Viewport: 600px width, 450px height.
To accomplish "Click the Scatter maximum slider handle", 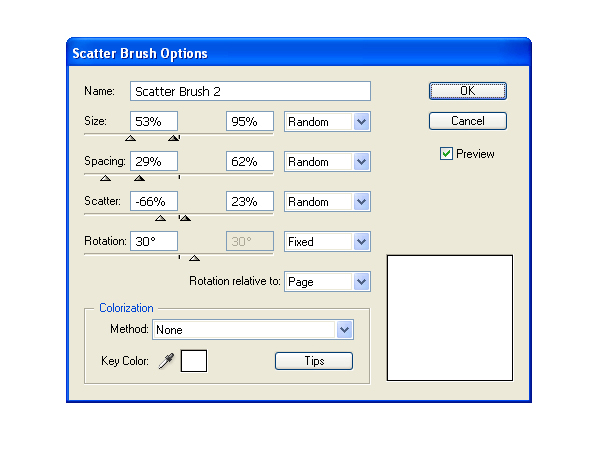I will coord(185,218).
